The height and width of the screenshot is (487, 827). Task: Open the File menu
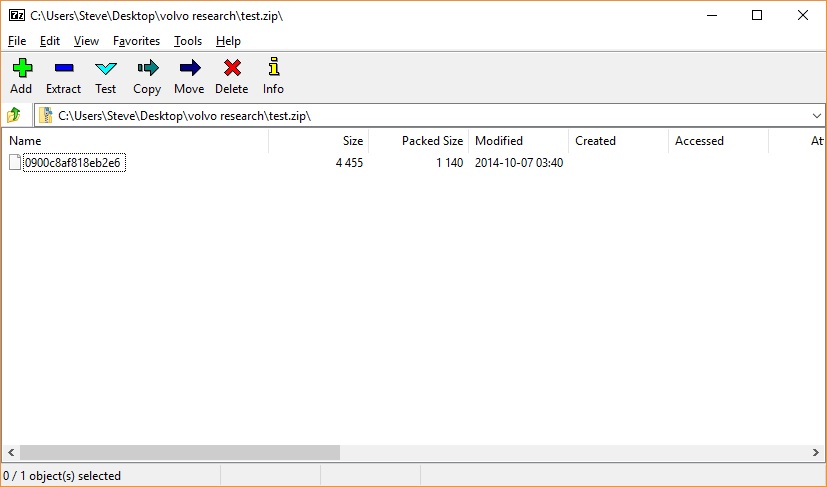coord(17,41)
